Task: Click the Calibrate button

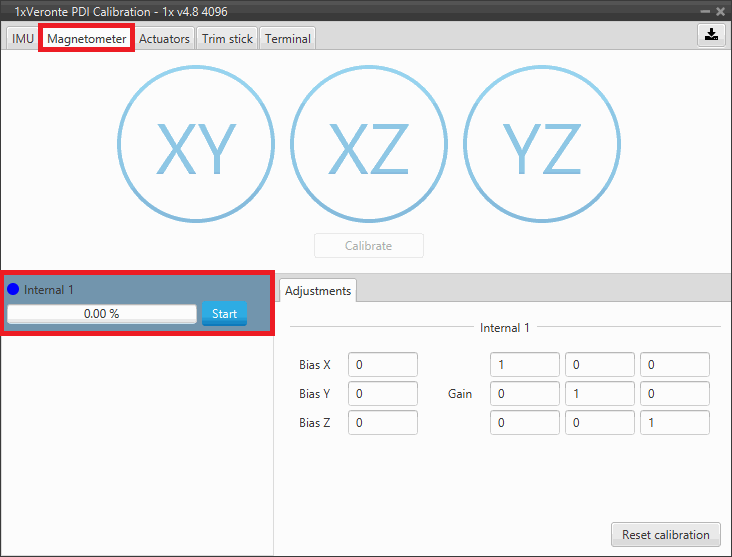Action: coord(369,246)
